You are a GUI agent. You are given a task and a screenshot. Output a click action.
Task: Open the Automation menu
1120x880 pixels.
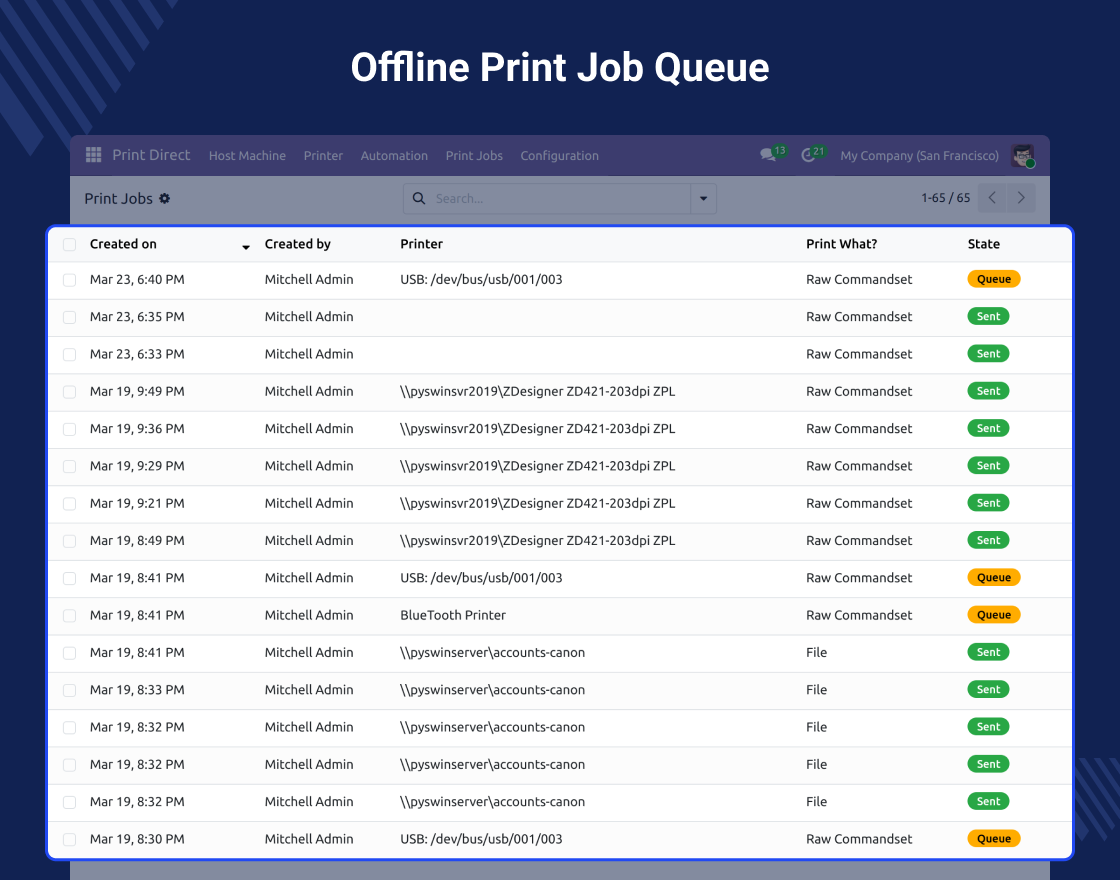(x=394, y=156)
